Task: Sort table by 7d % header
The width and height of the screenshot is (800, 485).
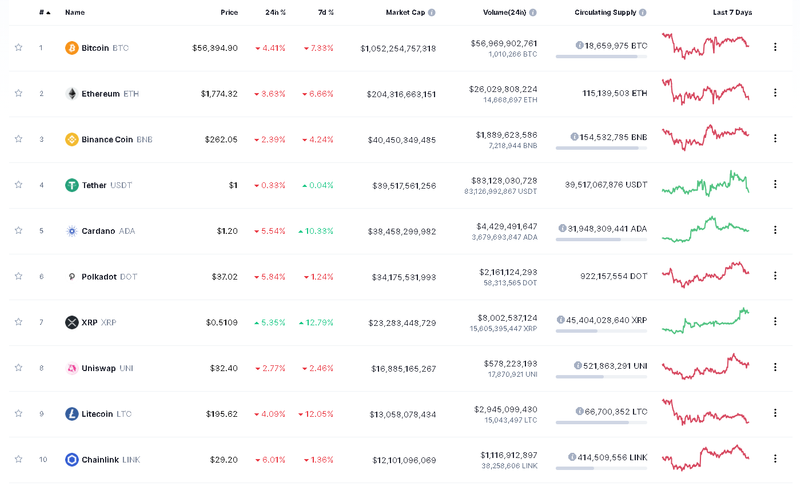Action: point(326,12)
